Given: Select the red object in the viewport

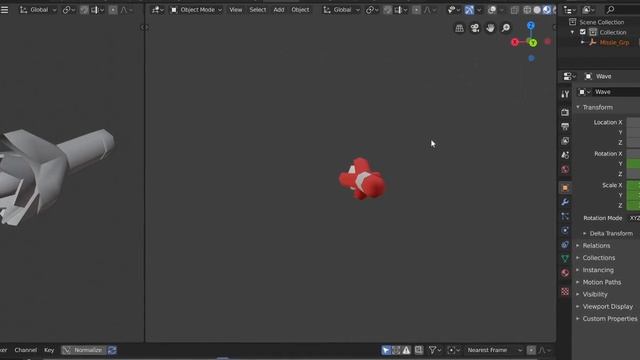Looking at the screenshot, I should tap(362, 180).
